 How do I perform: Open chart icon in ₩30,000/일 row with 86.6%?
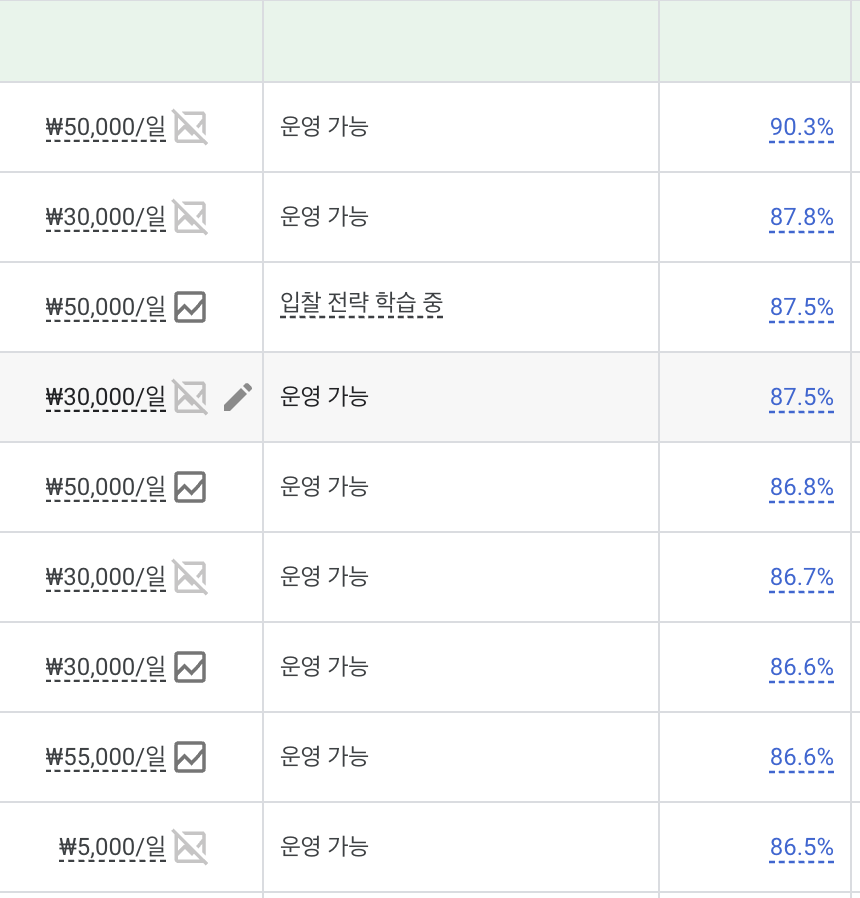(x=190, y=667)
